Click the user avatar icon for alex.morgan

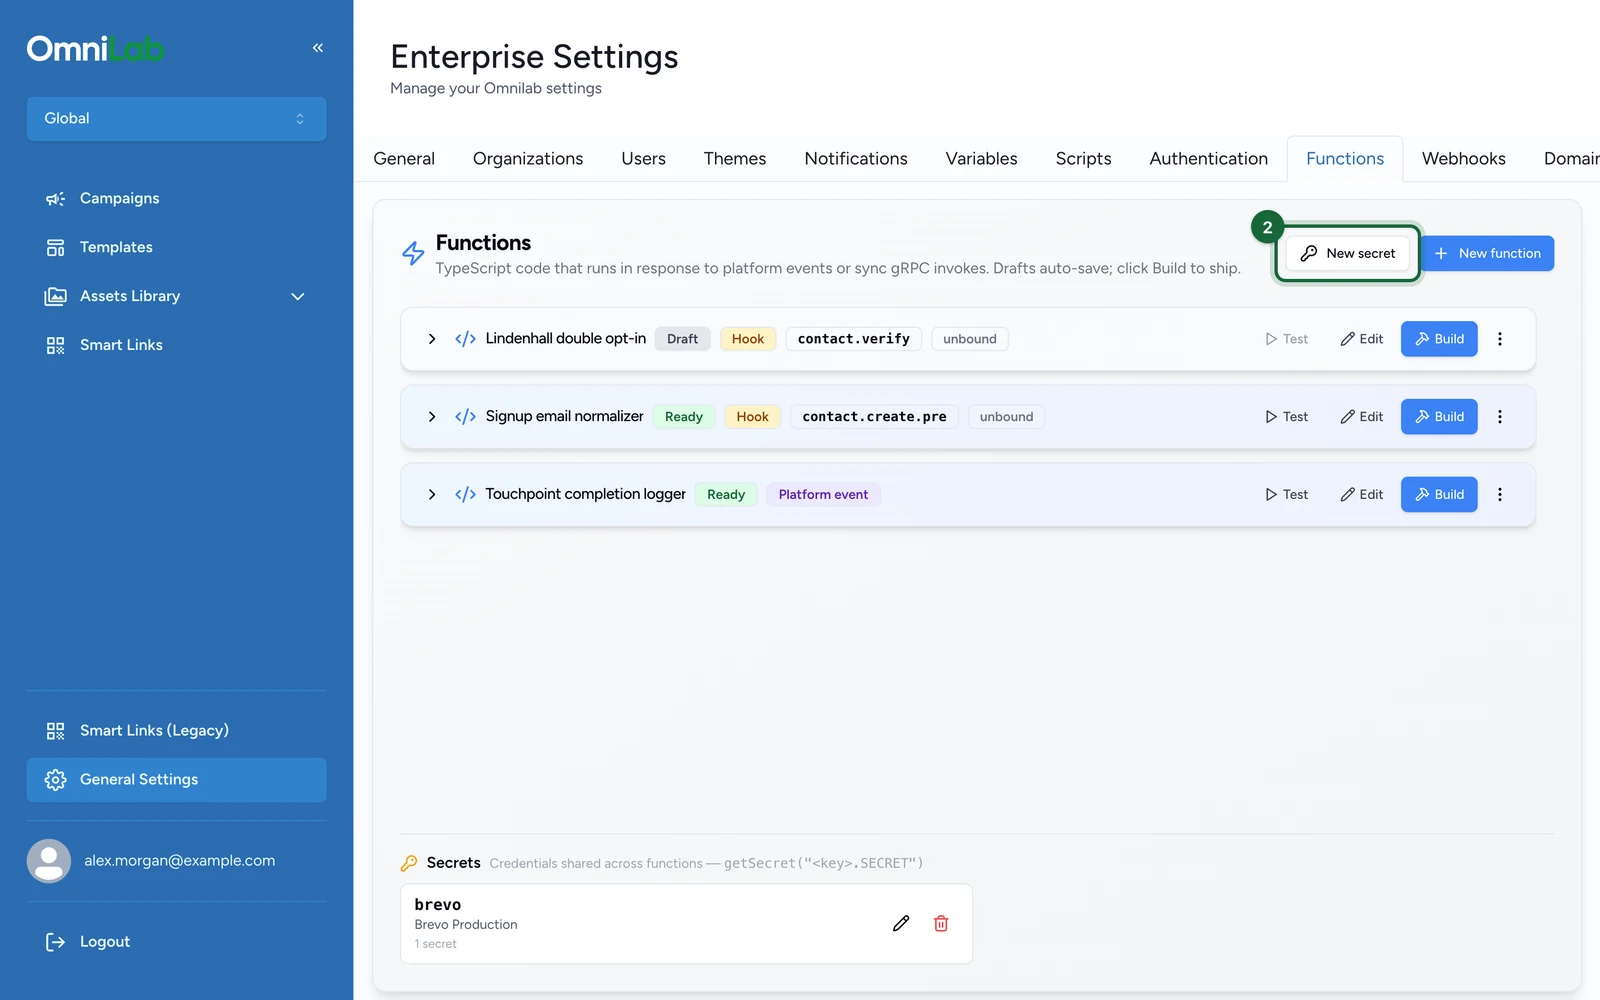49,861
